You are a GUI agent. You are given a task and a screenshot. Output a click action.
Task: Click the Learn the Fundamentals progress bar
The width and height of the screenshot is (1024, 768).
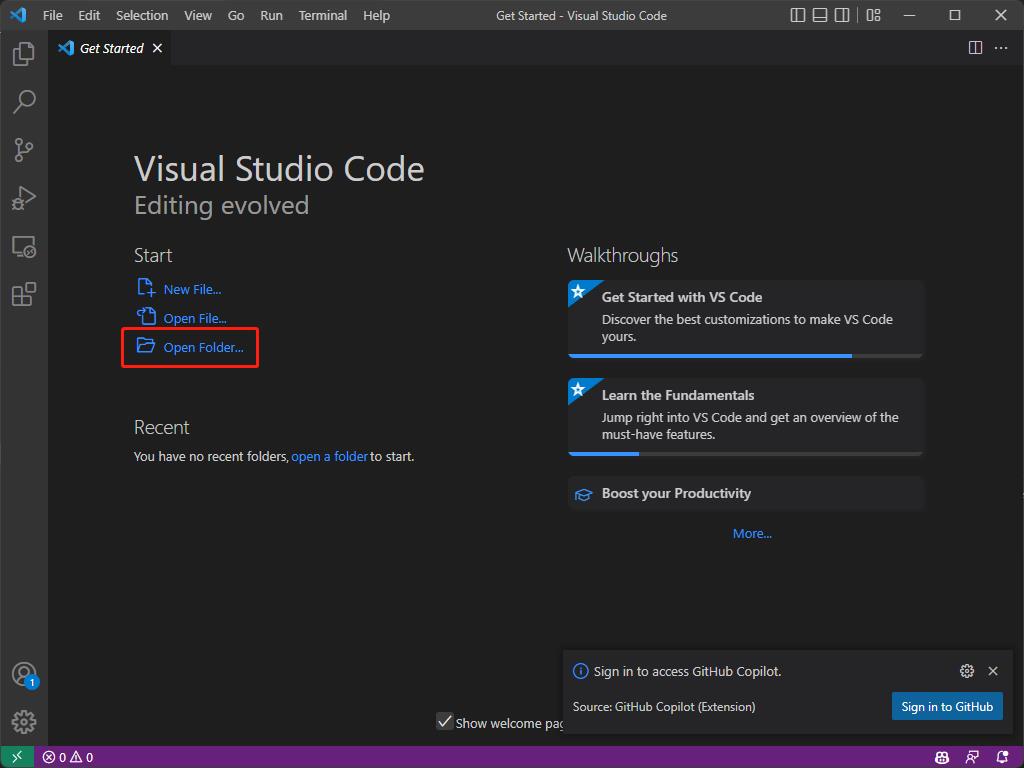pos(745,454)
